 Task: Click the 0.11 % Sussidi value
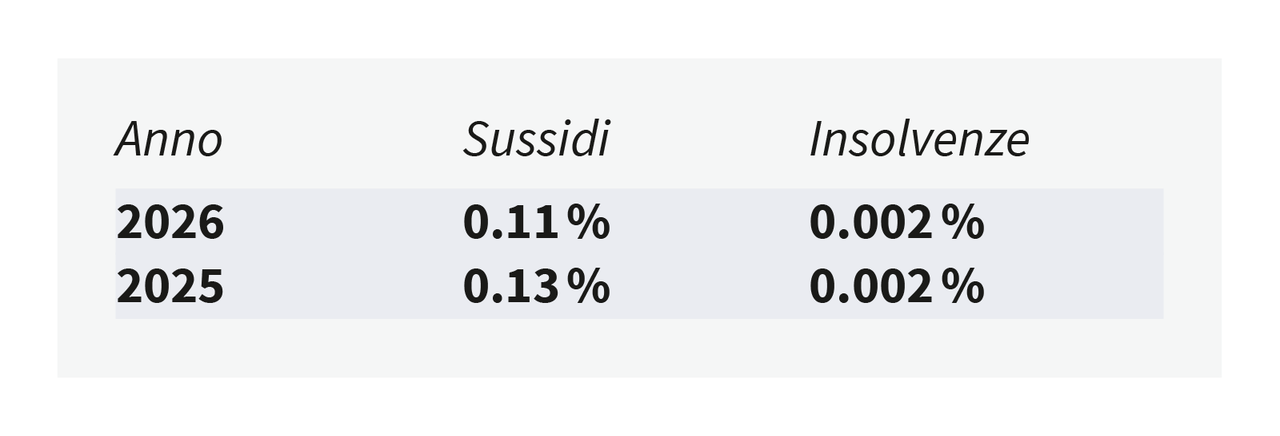click(536, 222)
